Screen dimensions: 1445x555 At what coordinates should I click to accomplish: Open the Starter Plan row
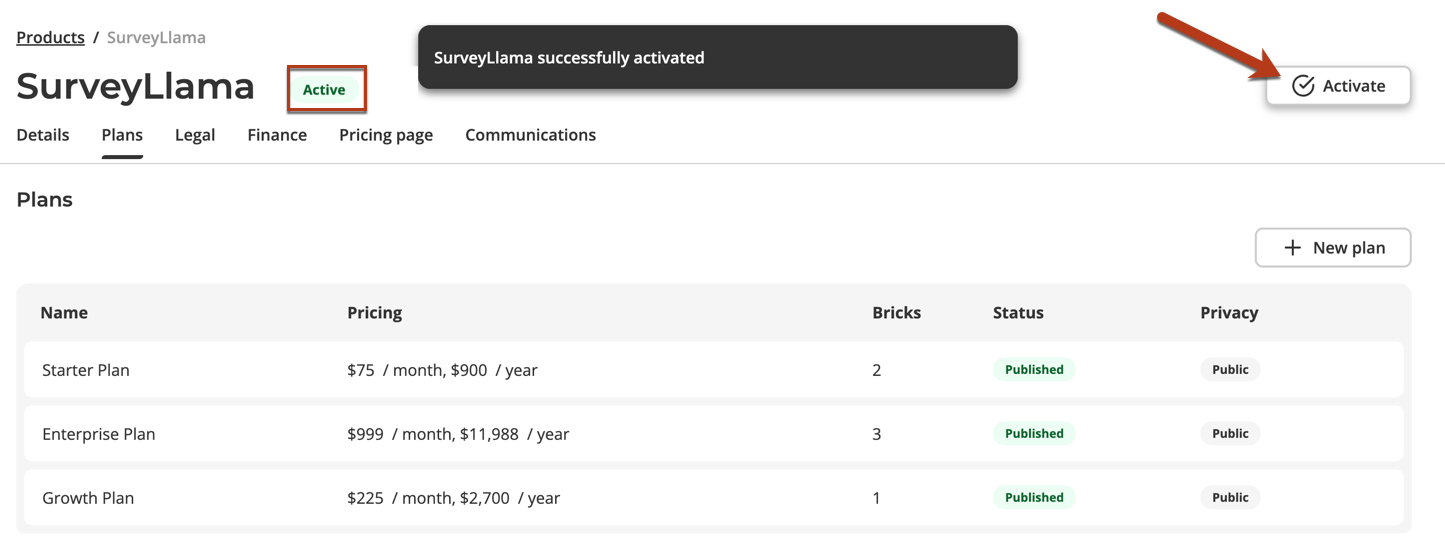(x=86, y=370)
